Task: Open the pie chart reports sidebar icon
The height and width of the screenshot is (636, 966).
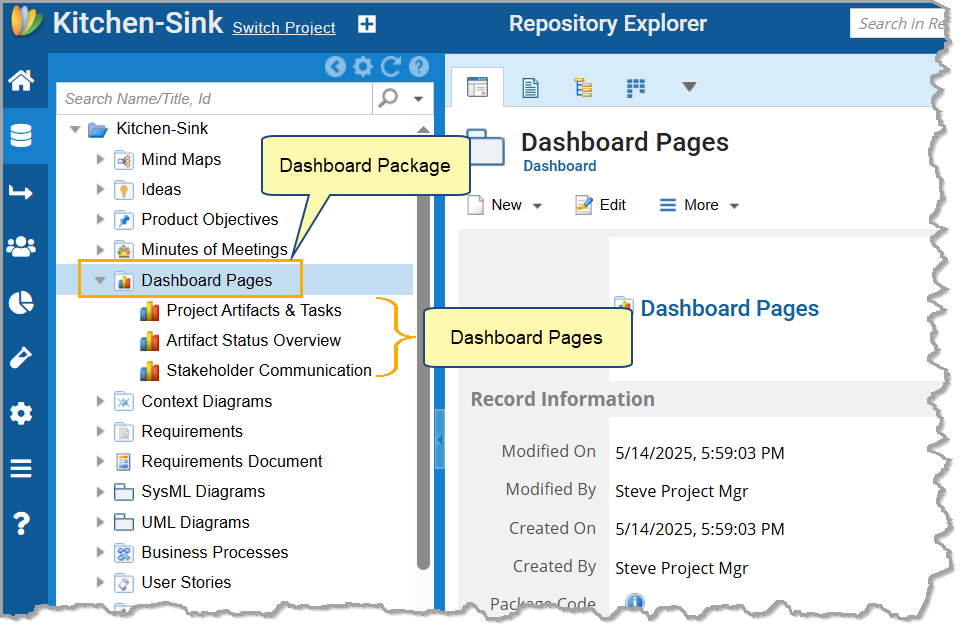Action: 21,303
